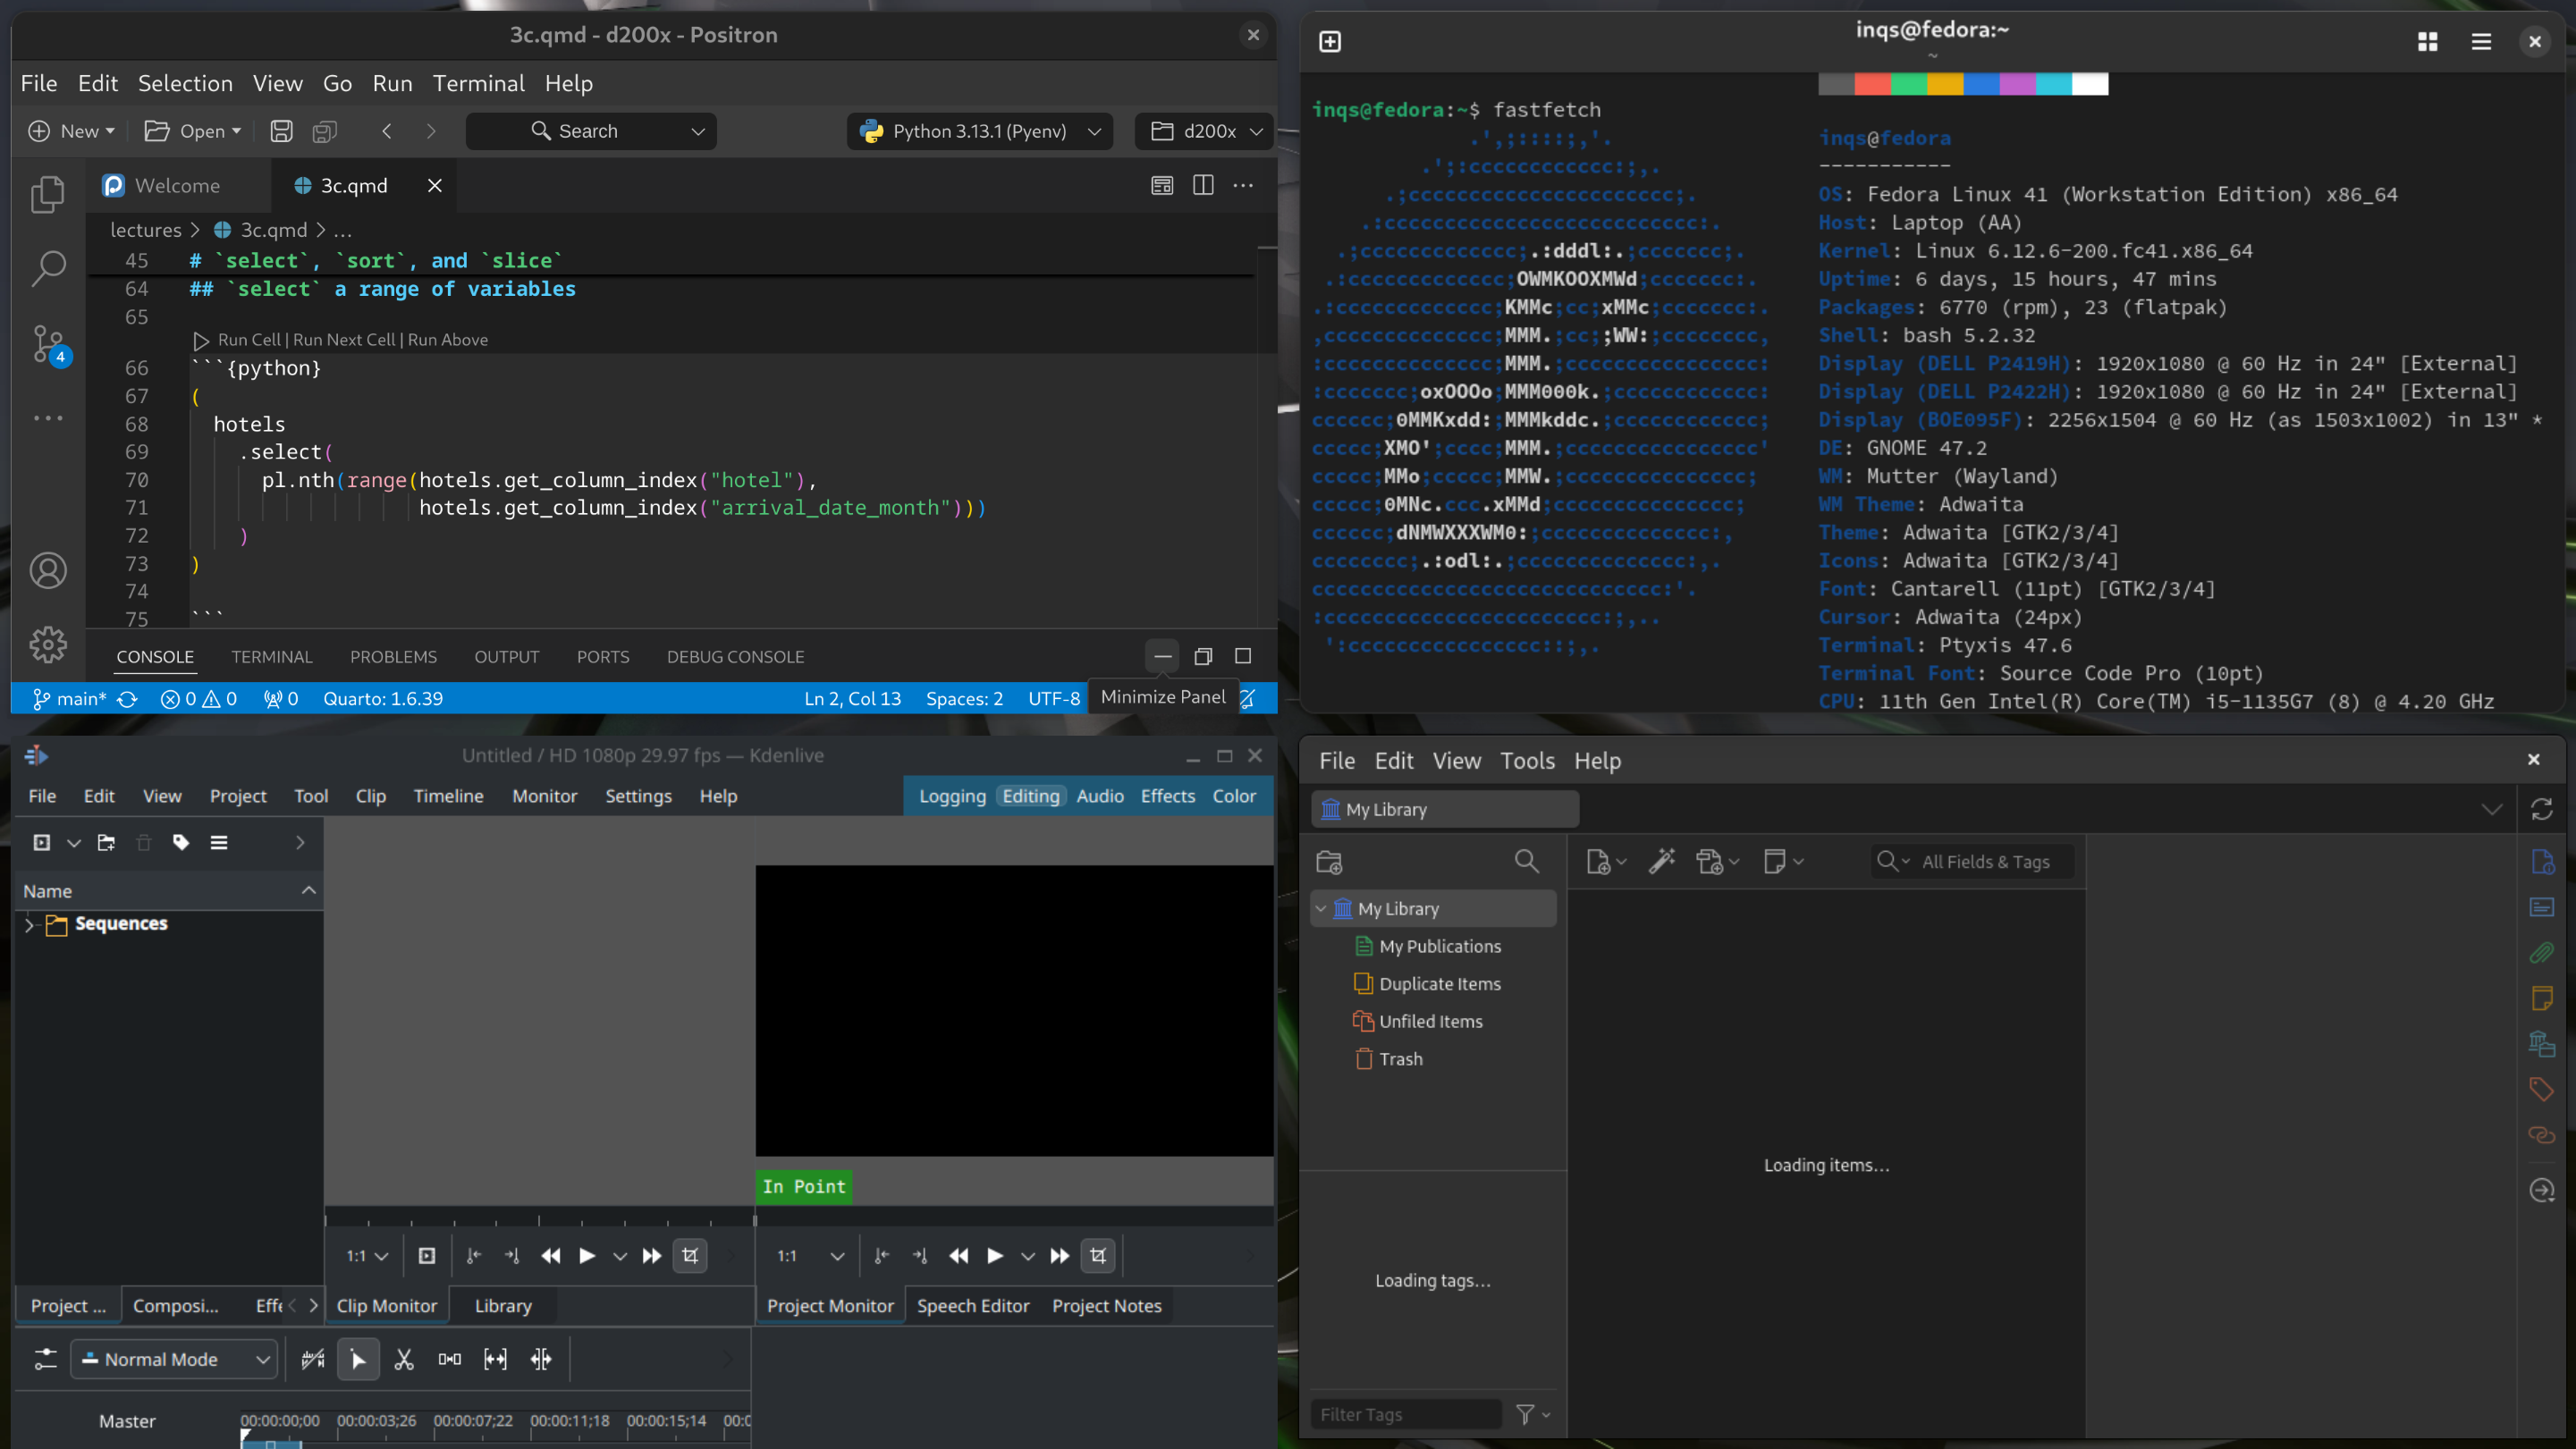This screenshot has height=1449, width=2576.
Task: Open the hamburger menu in the terminal header
Action: (2481, 41)
